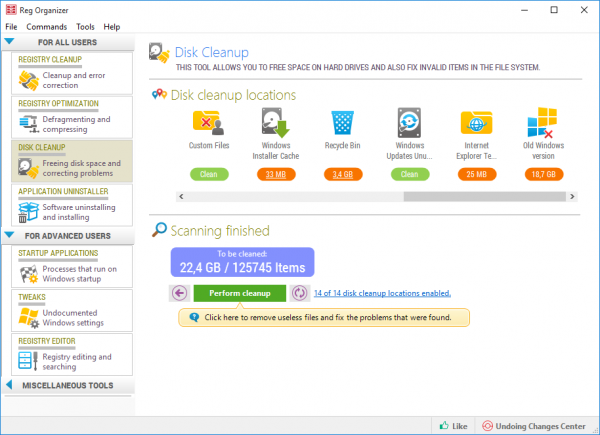Click the Startup Applications flag icon

[29, 274]
